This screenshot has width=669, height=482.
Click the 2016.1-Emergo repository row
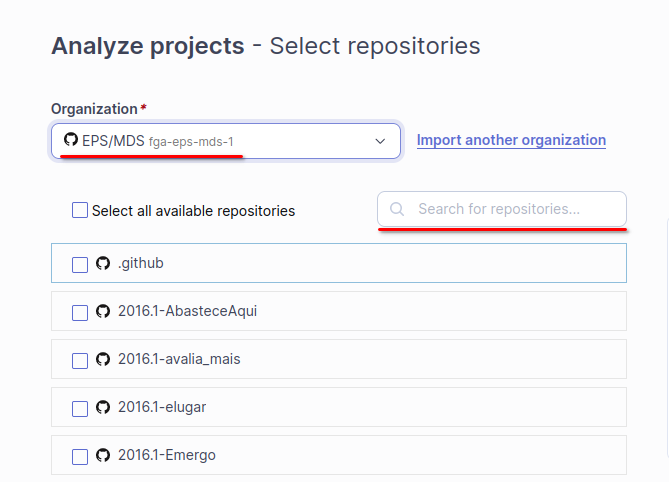click(400, 456)
